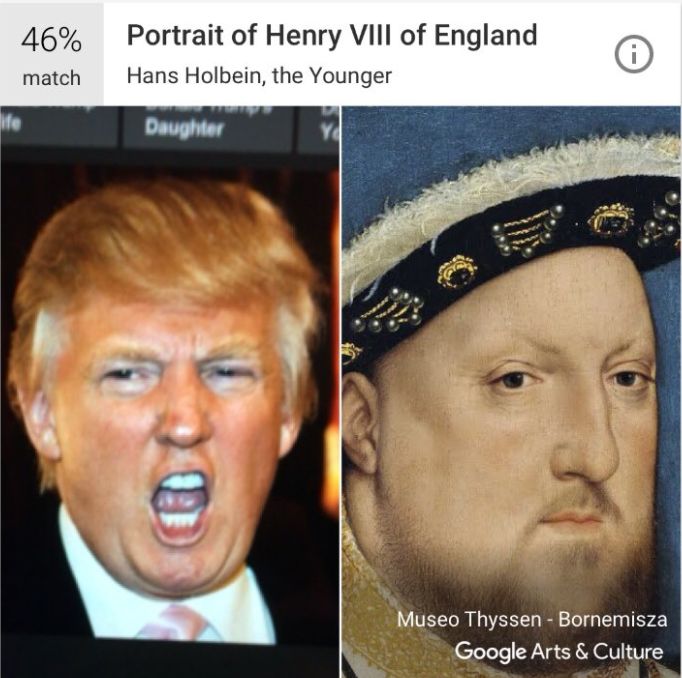
Task: Tap the 46% match score badge
Action: (52, 54)
